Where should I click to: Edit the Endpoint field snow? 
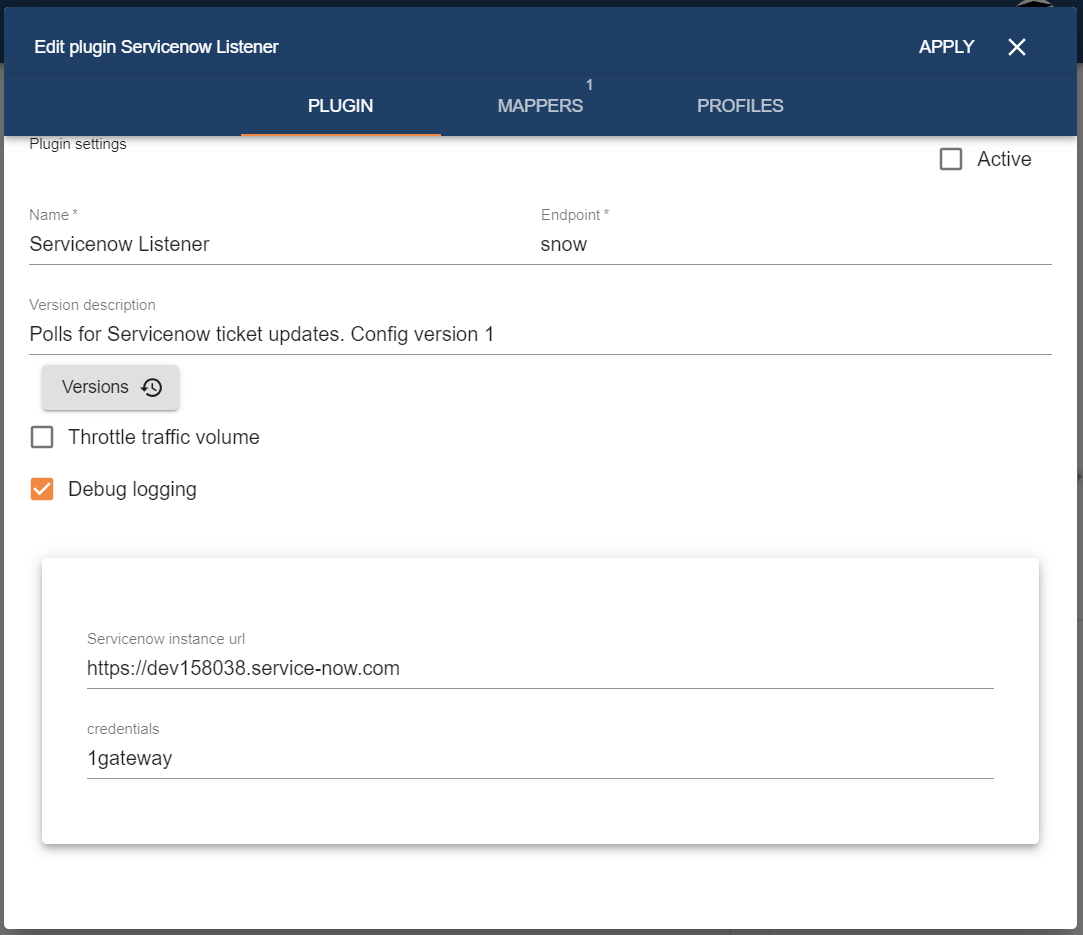click(x=796, y=244)
